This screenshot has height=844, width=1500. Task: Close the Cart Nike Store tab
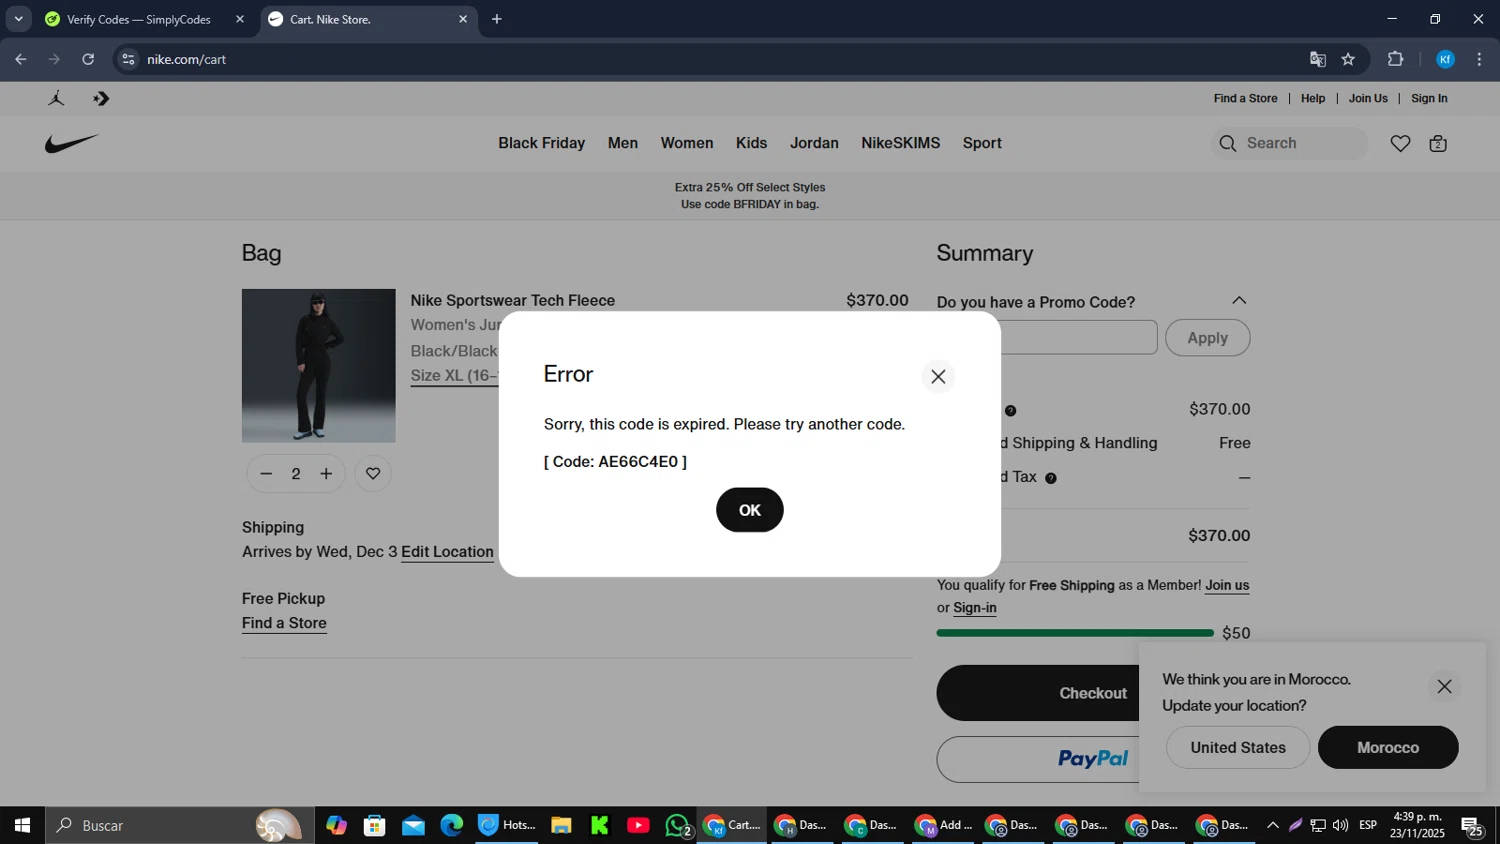click(x=463, y=19)
